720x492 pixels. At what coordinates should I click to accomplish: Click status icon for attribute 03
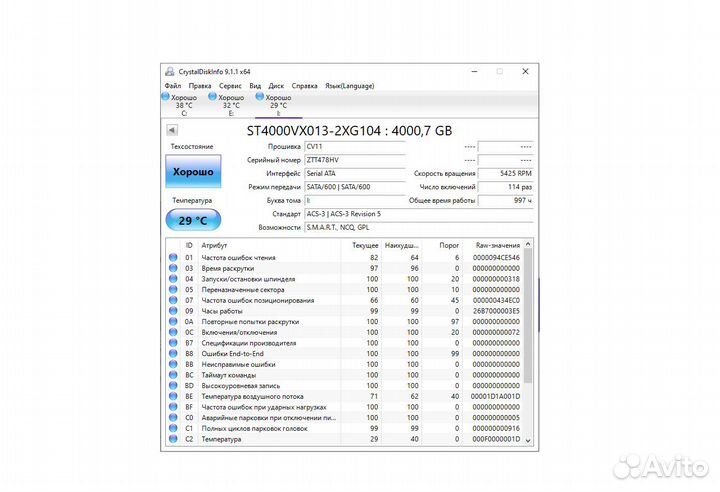173,268
